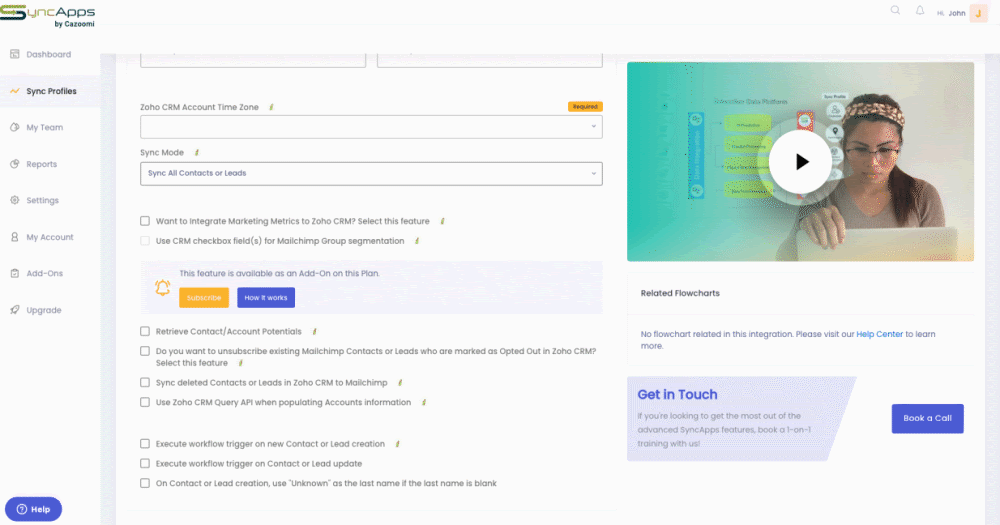Click the How it works button

266,297
